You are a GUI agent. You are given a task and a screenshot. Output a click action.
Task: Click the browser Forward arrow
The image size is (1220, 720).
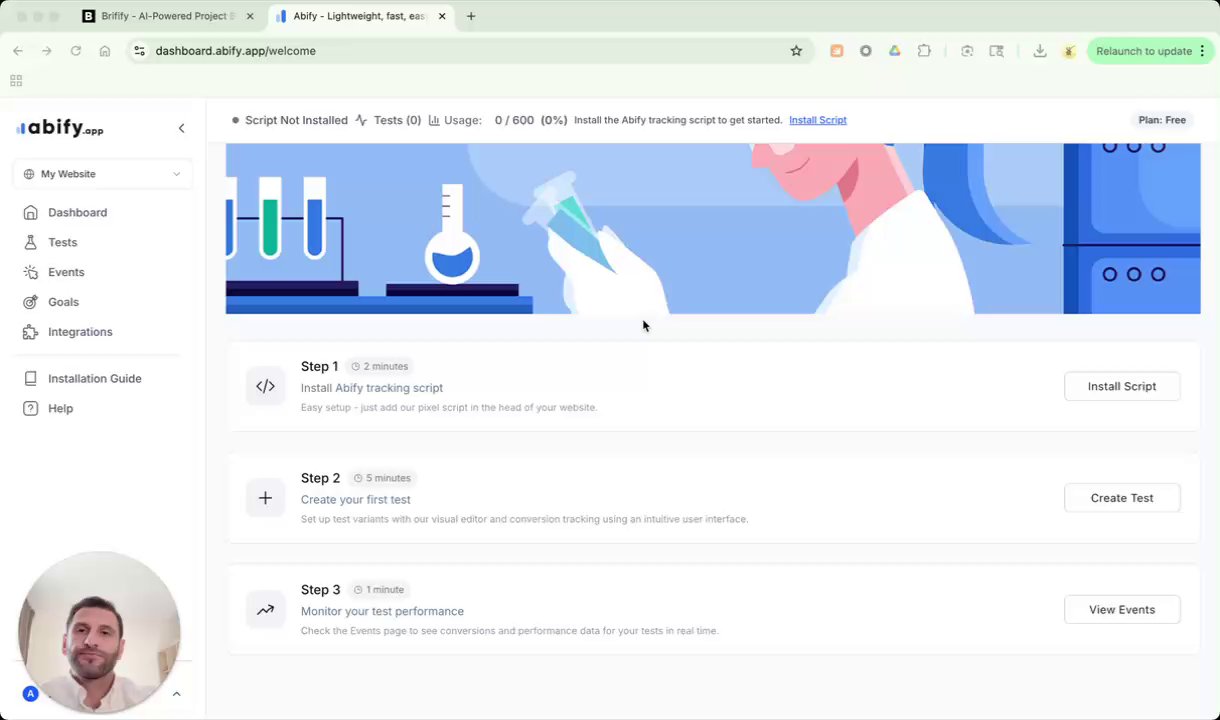(47, 51)
